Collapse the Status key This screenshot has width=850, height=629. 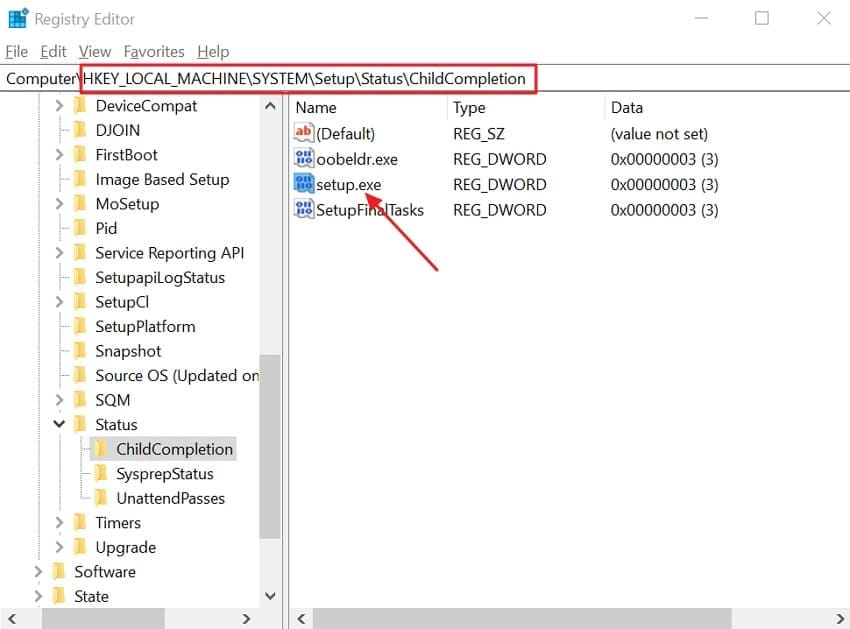58,424
